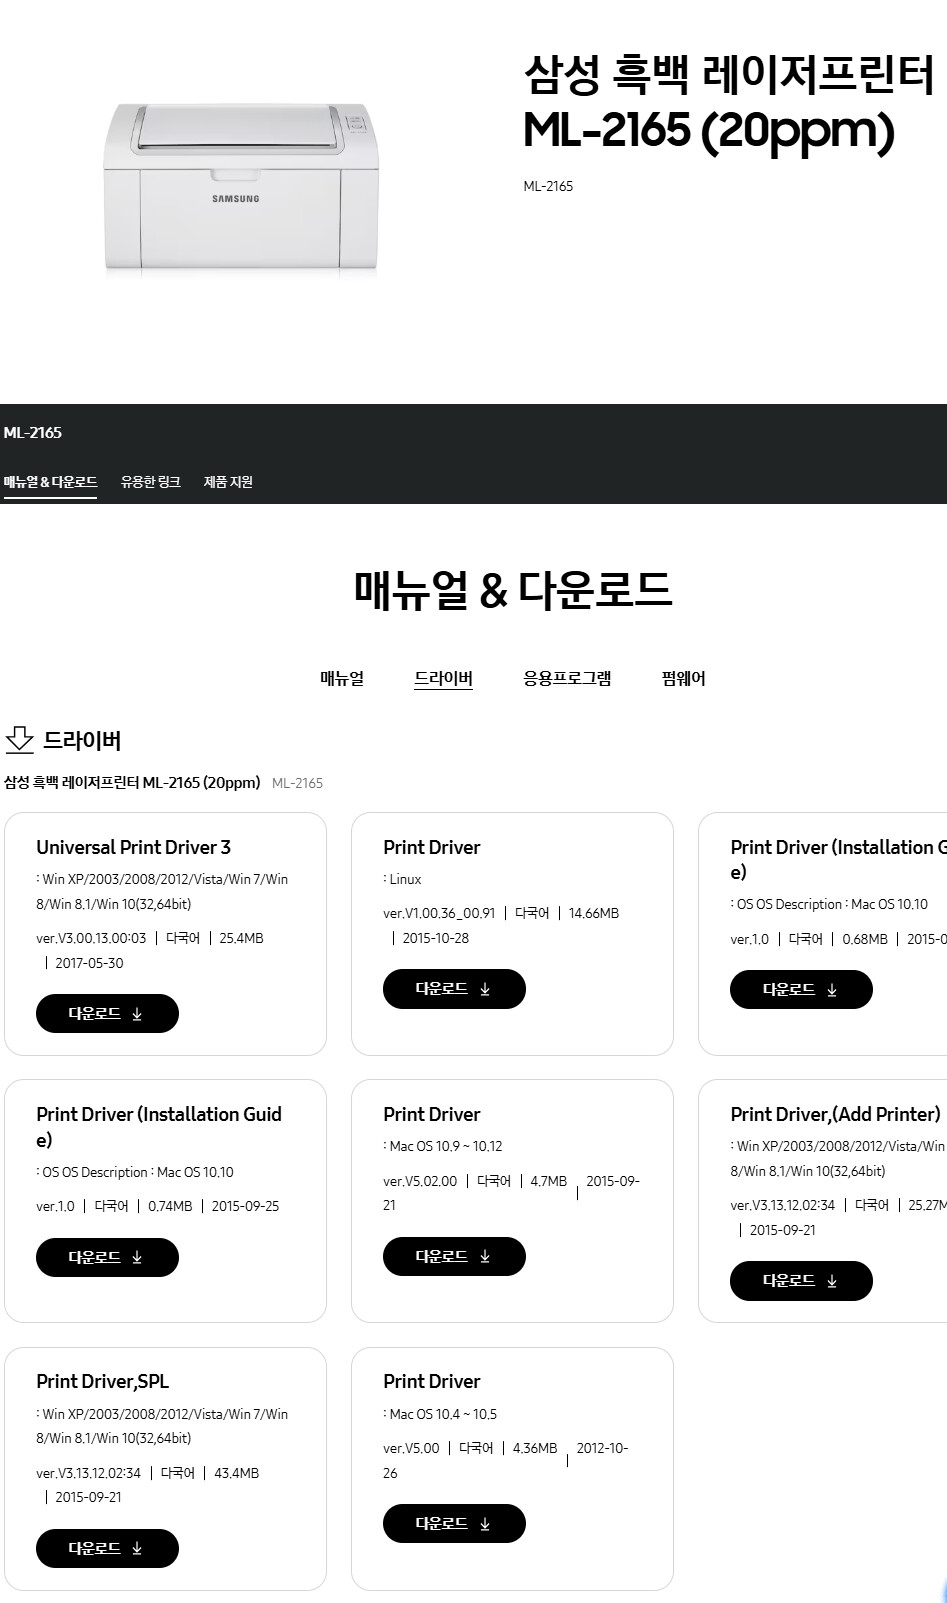
Task: Click the 2015-10-28 date text
Action: tap(435, 938)
